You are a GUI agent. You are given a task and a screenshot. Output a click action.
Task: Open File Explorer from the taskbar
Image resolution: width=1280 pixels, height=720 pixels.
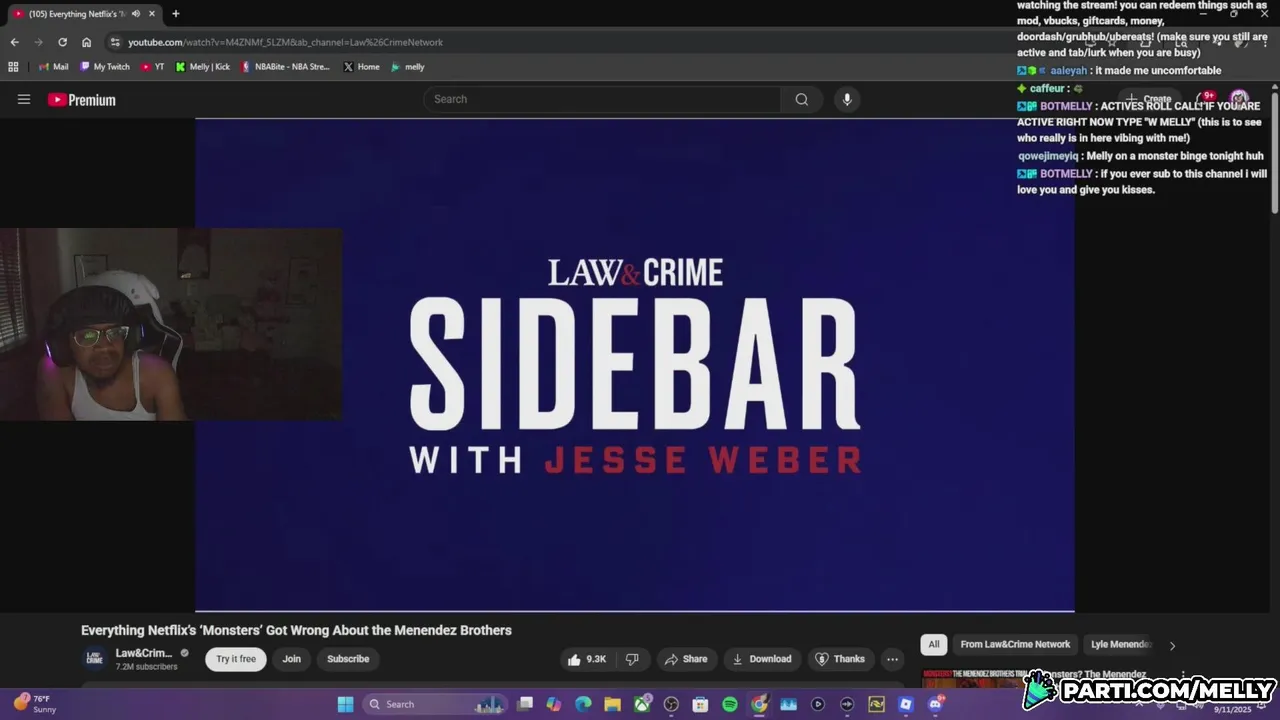(x=612, y=704)
